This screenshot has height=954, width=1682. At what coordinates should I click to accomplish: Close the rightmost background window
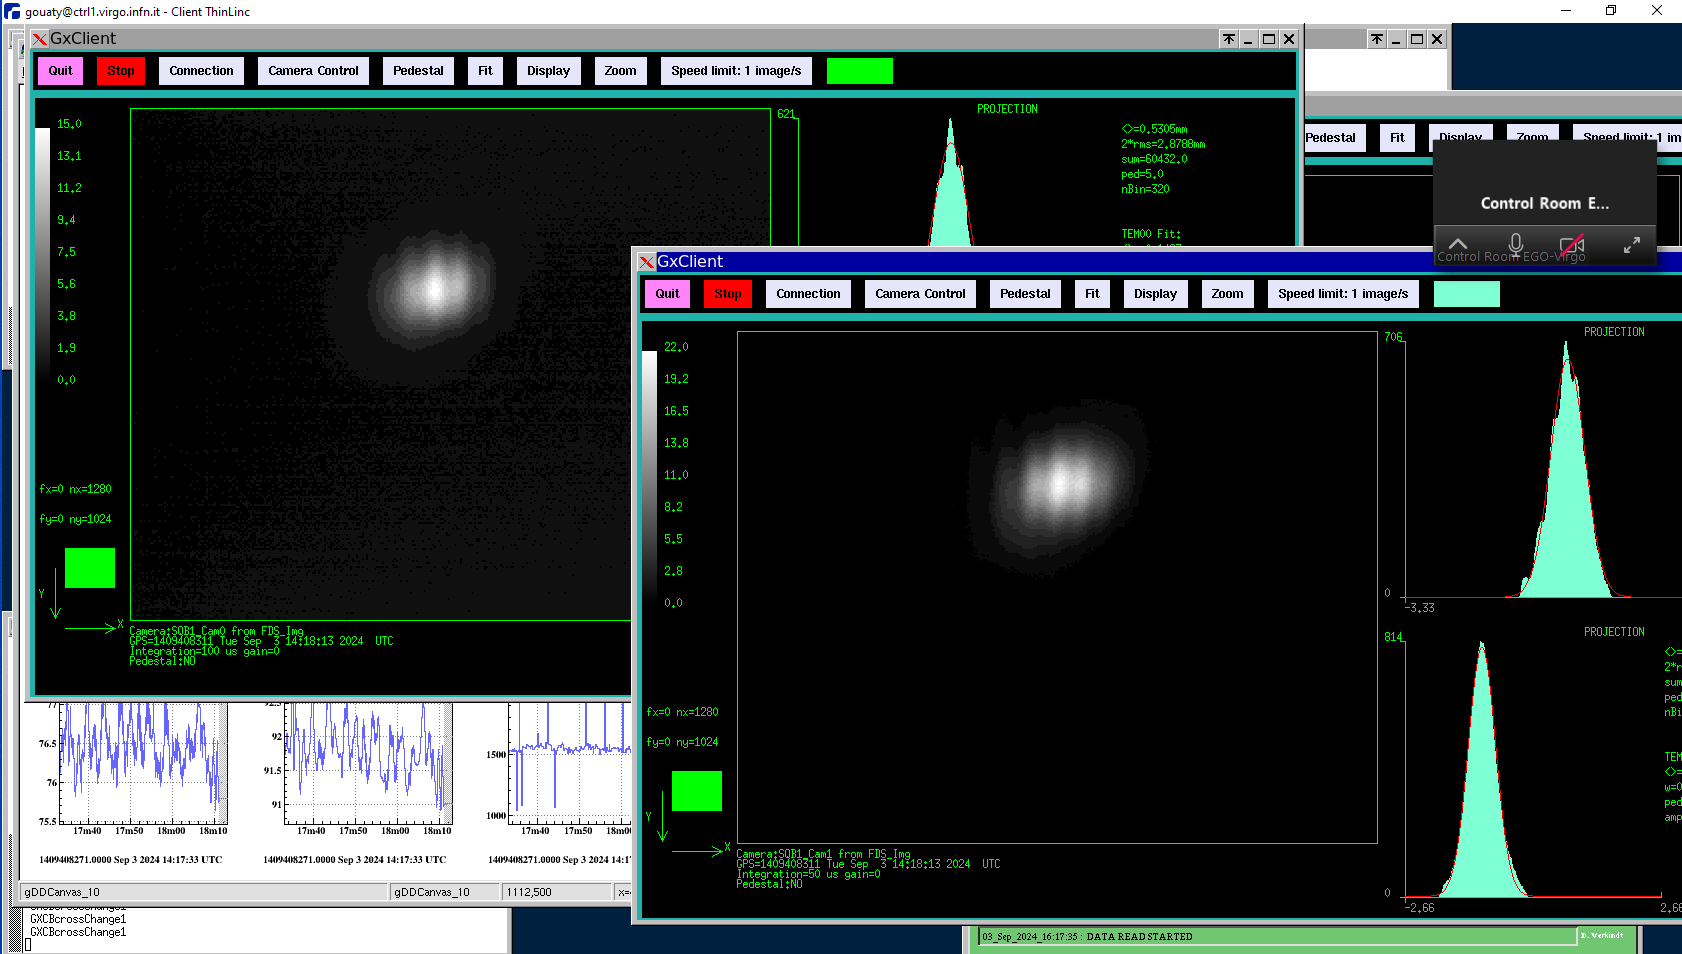point(1437,39)
